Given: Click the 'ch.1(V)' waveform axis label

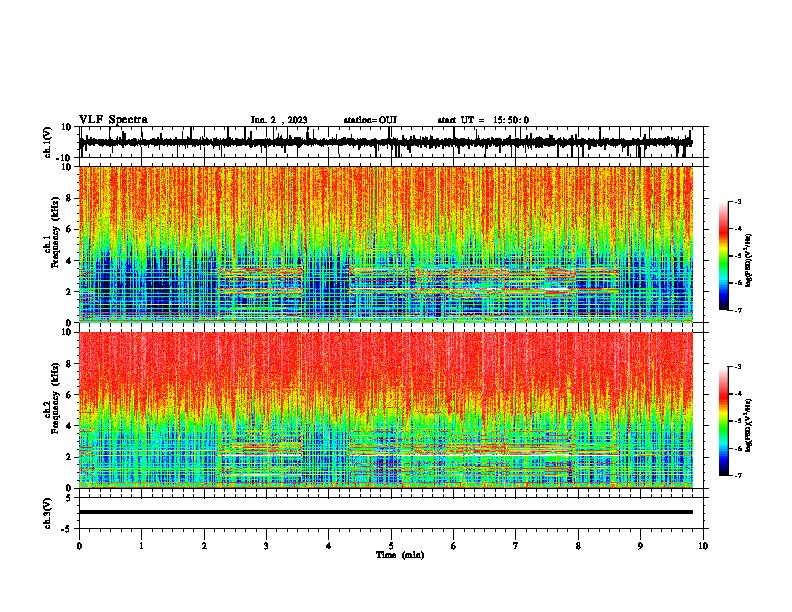Looking at the screenshot, I should (x=48, y=142).
